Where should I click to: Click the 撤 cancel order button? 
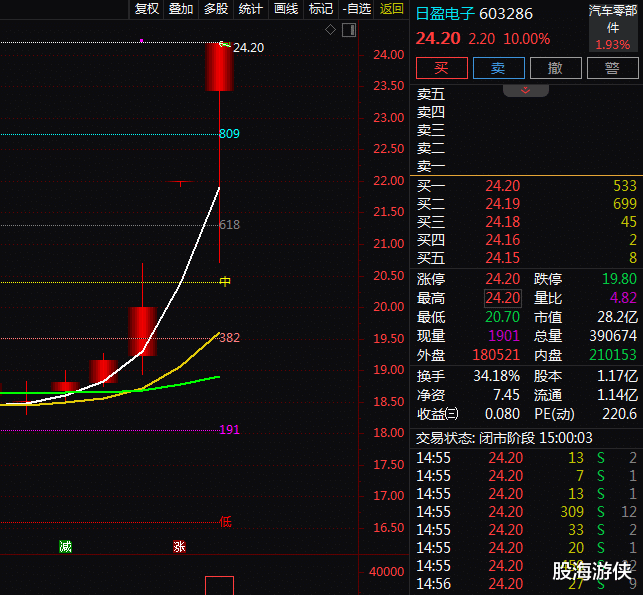pos(556,68)
